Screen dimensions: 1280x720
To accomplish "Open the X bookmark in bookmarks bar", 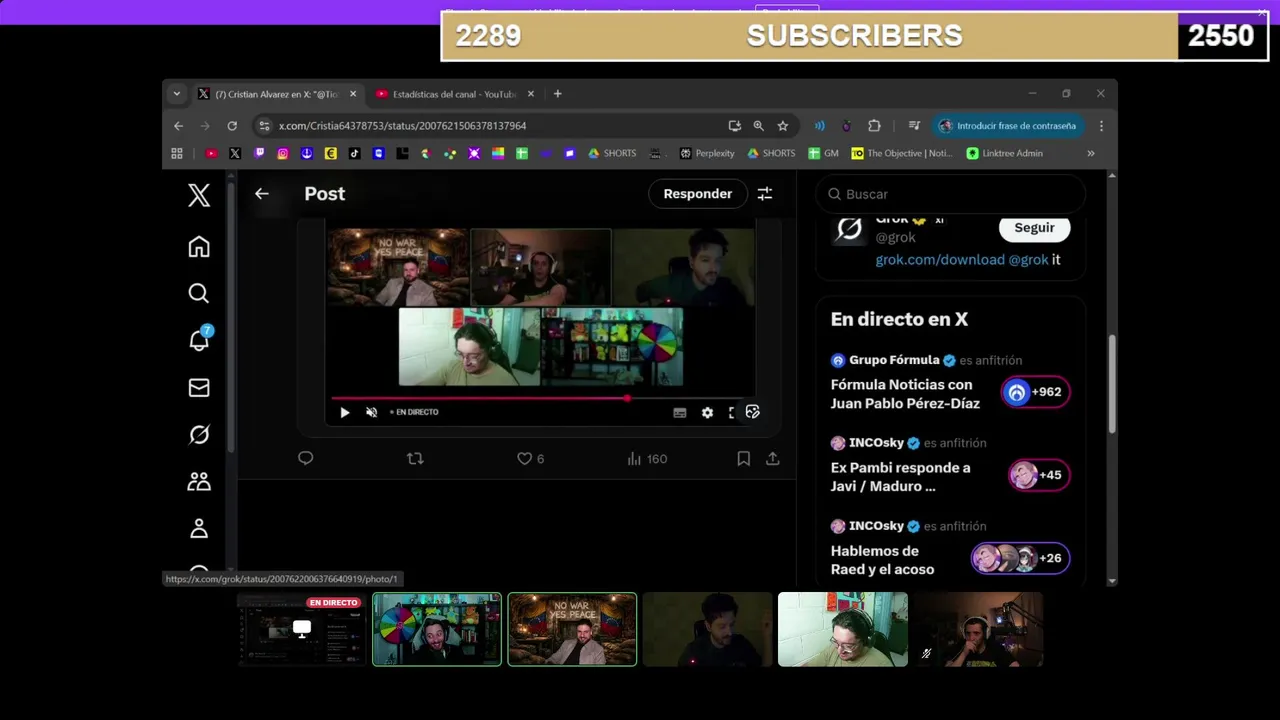I will pos(235,153).
